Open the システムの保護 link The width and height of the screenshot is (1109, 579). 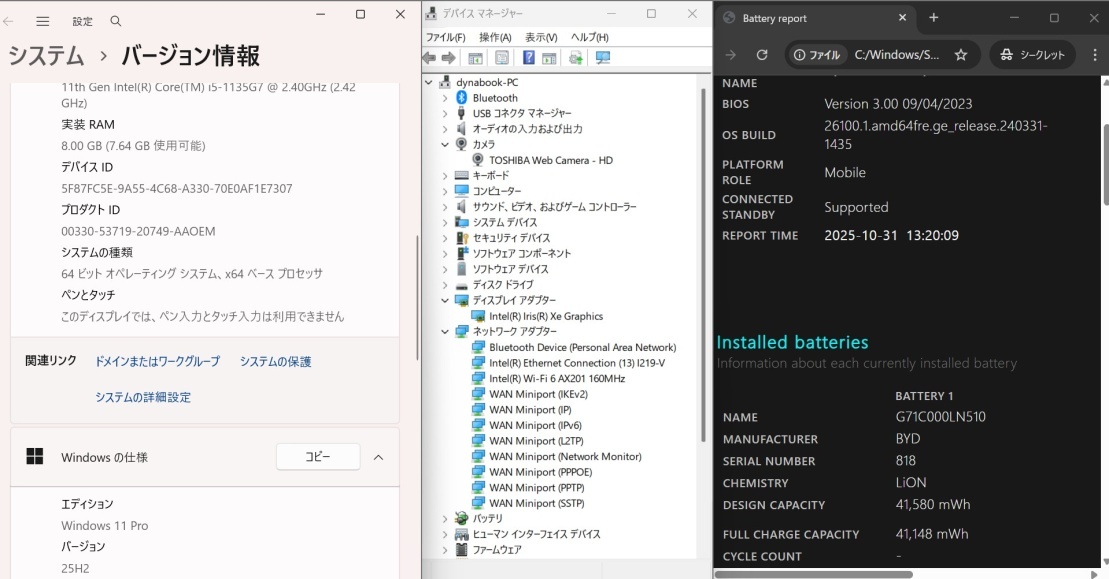tap(275, 361)
